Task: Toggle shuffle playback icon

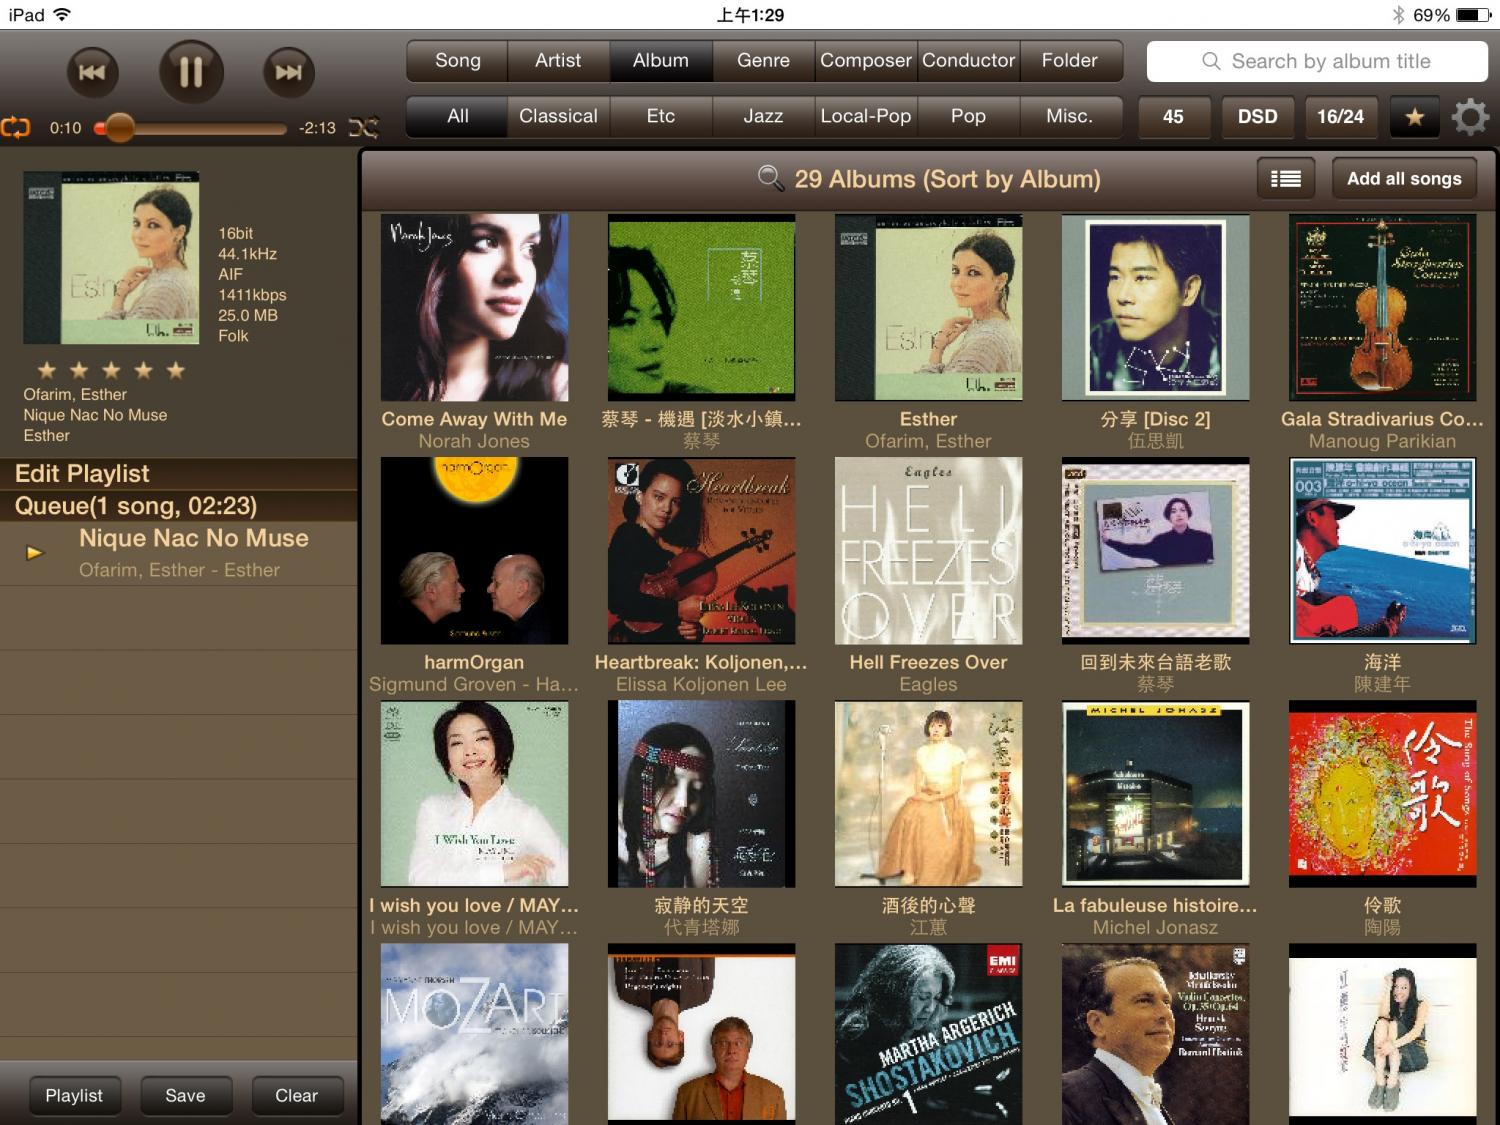Action: tap(364, 128)
